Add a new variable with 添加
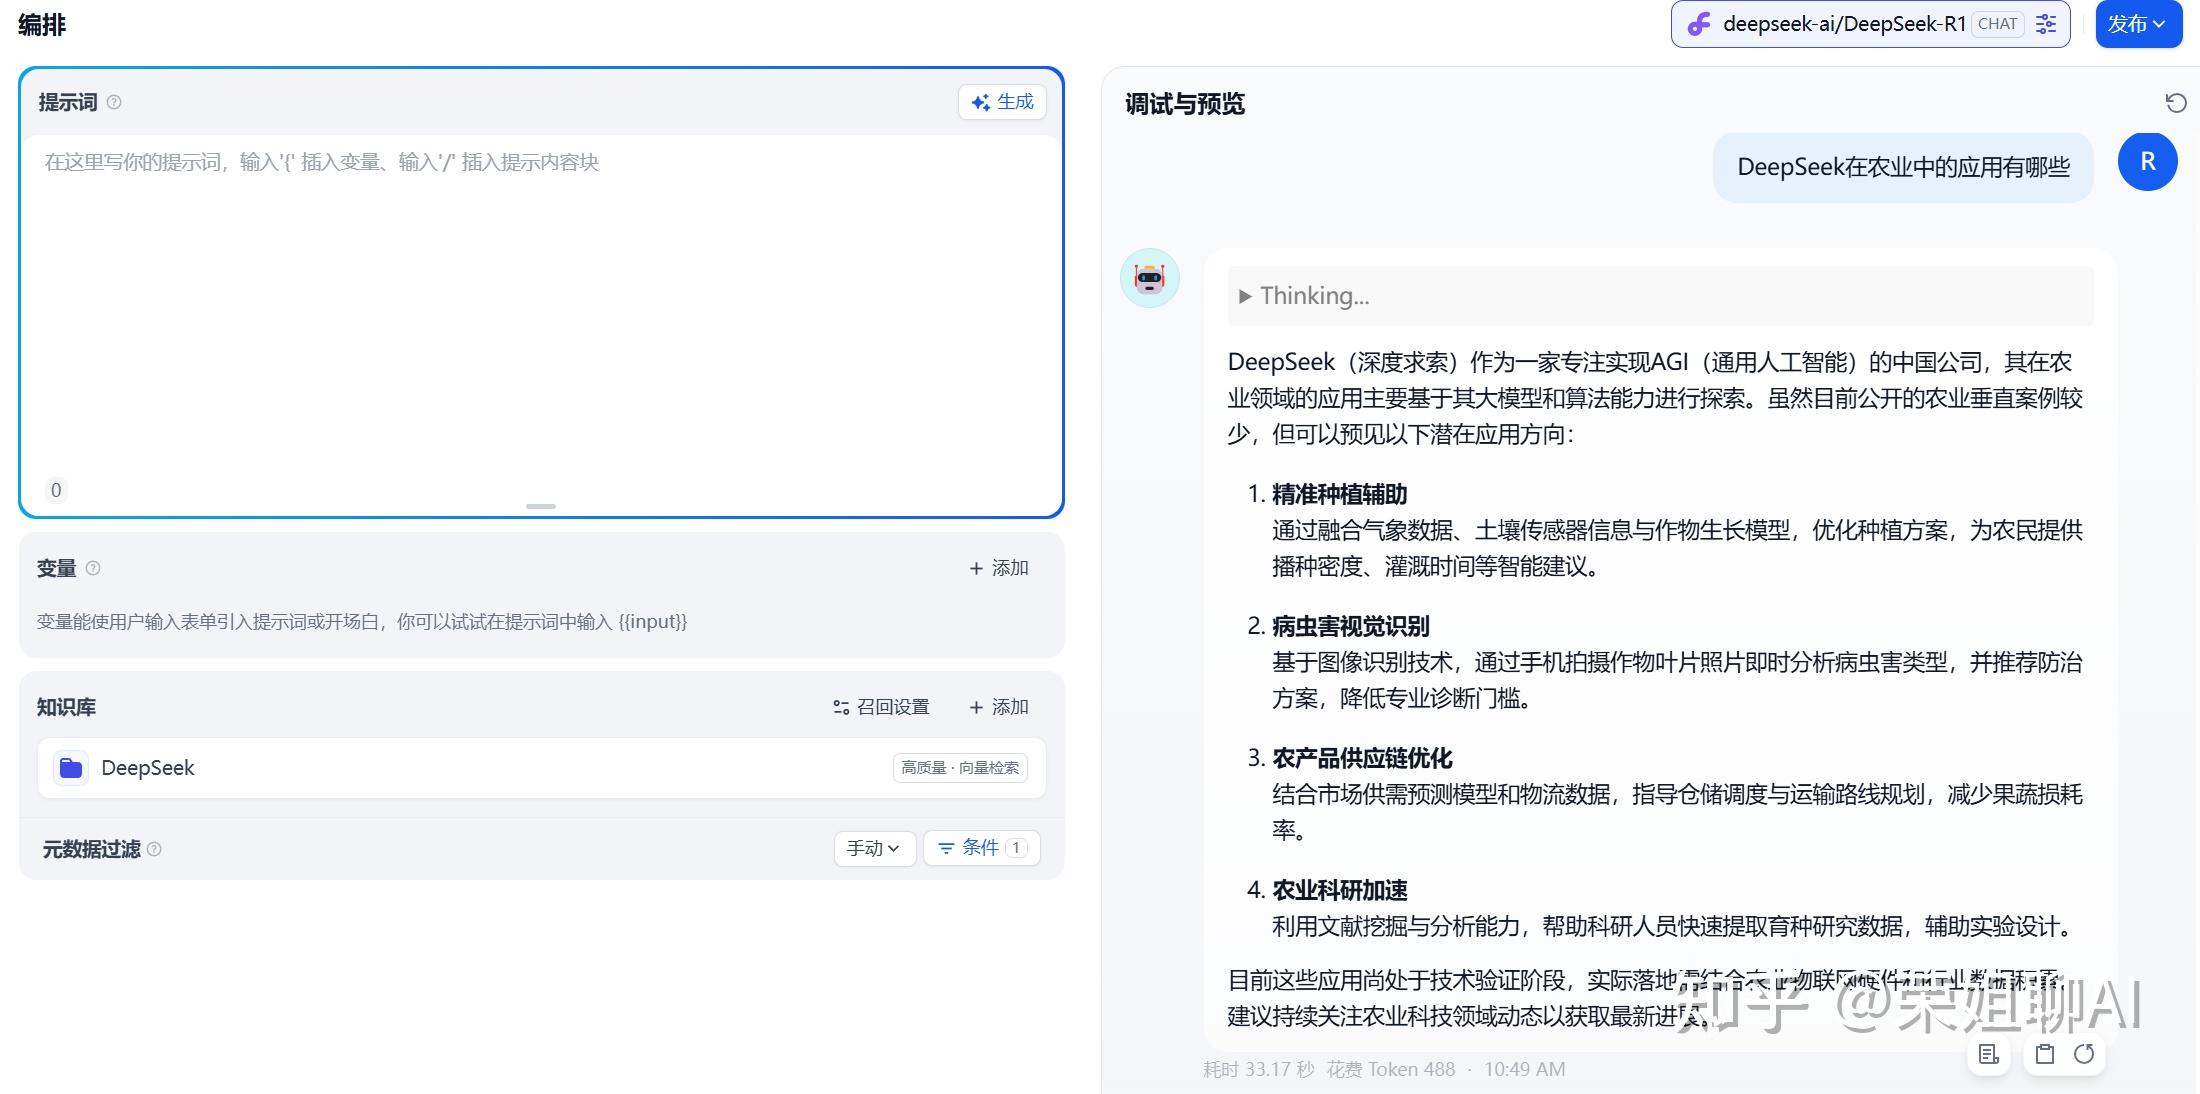The width and height of the screenshot is (2200, 1094). pyautogui.click(x=999, y=568)
